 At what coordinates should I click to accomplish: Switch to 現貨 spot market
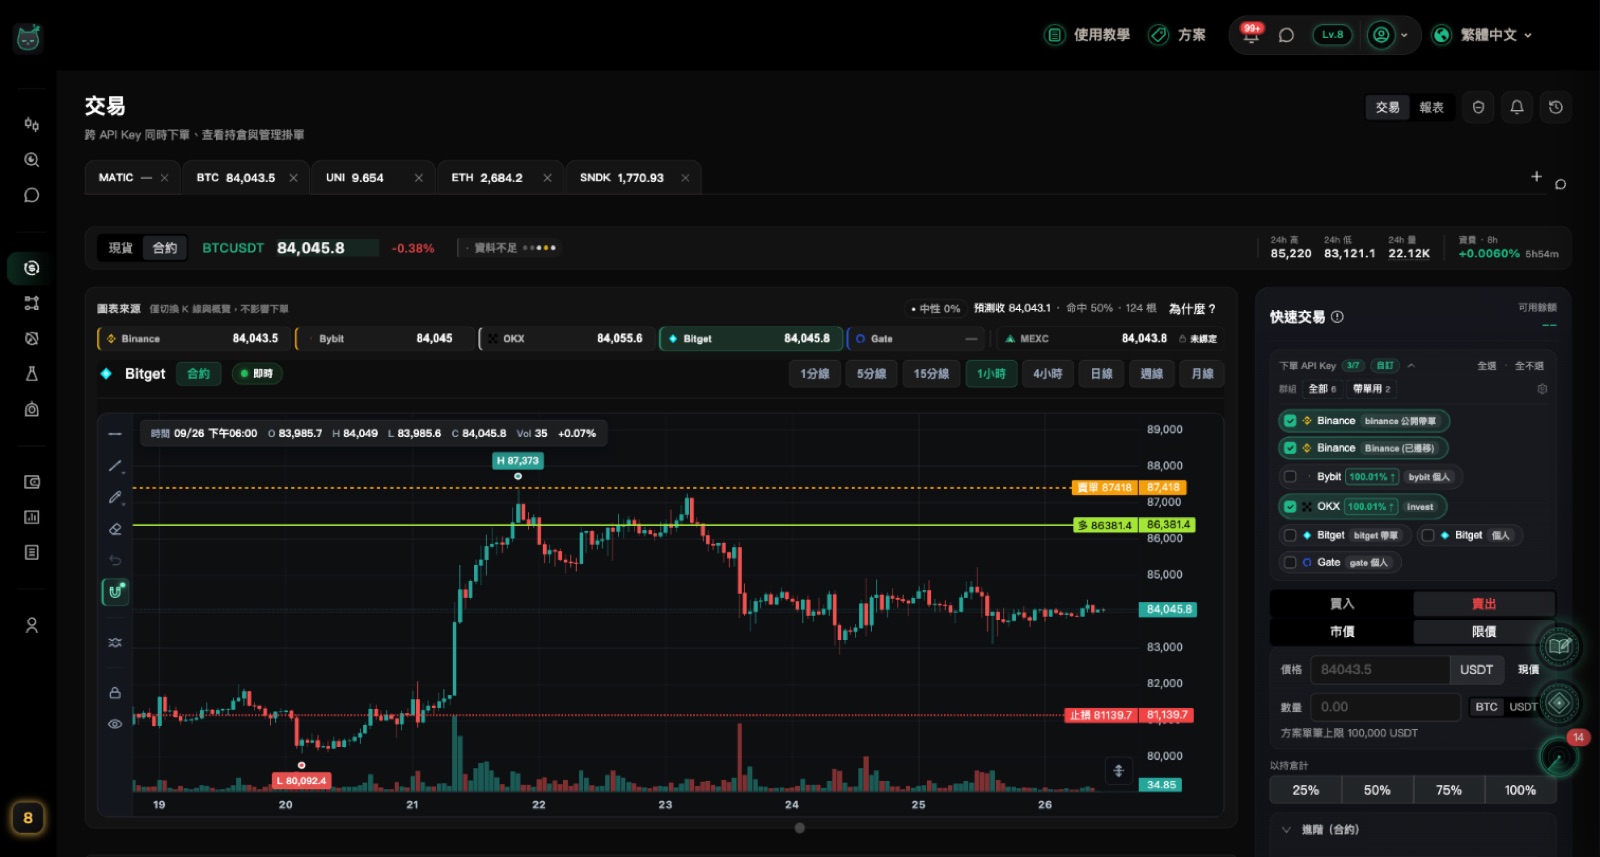(x=121, y=248)
